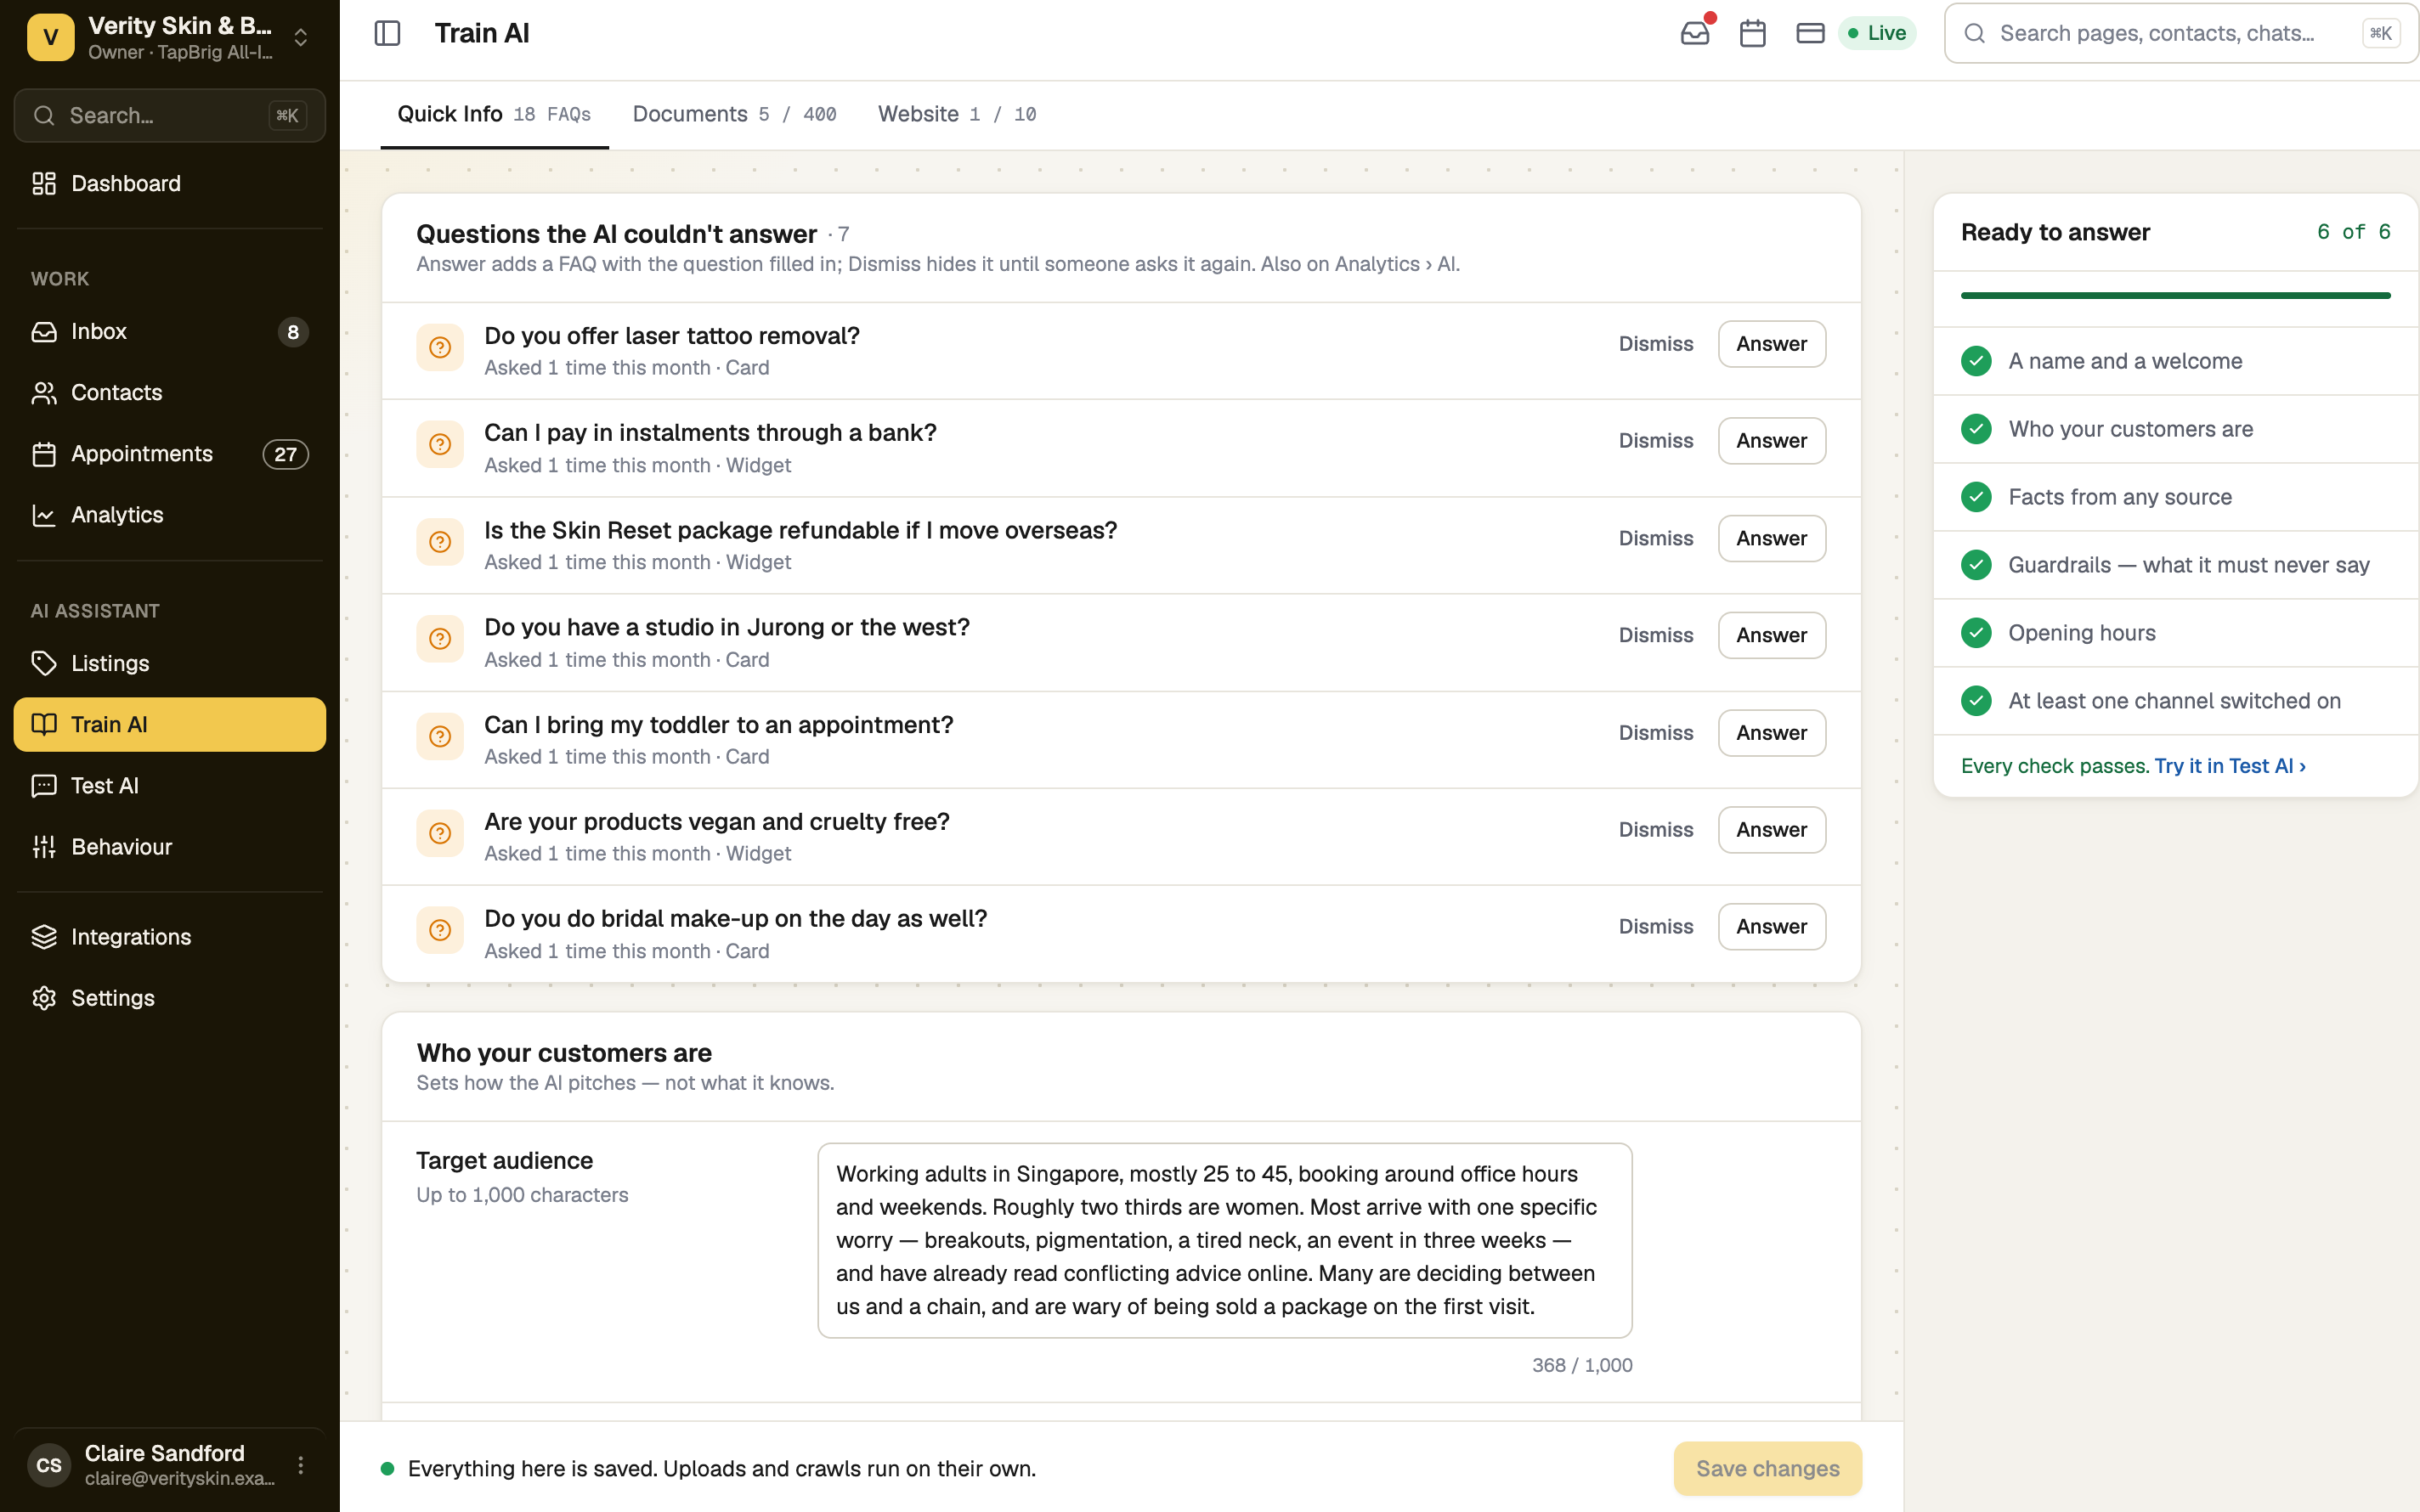Click the 368 / 1,000 character counter
The height and width of the screenshot is (1512, 2420).
1582,1365
